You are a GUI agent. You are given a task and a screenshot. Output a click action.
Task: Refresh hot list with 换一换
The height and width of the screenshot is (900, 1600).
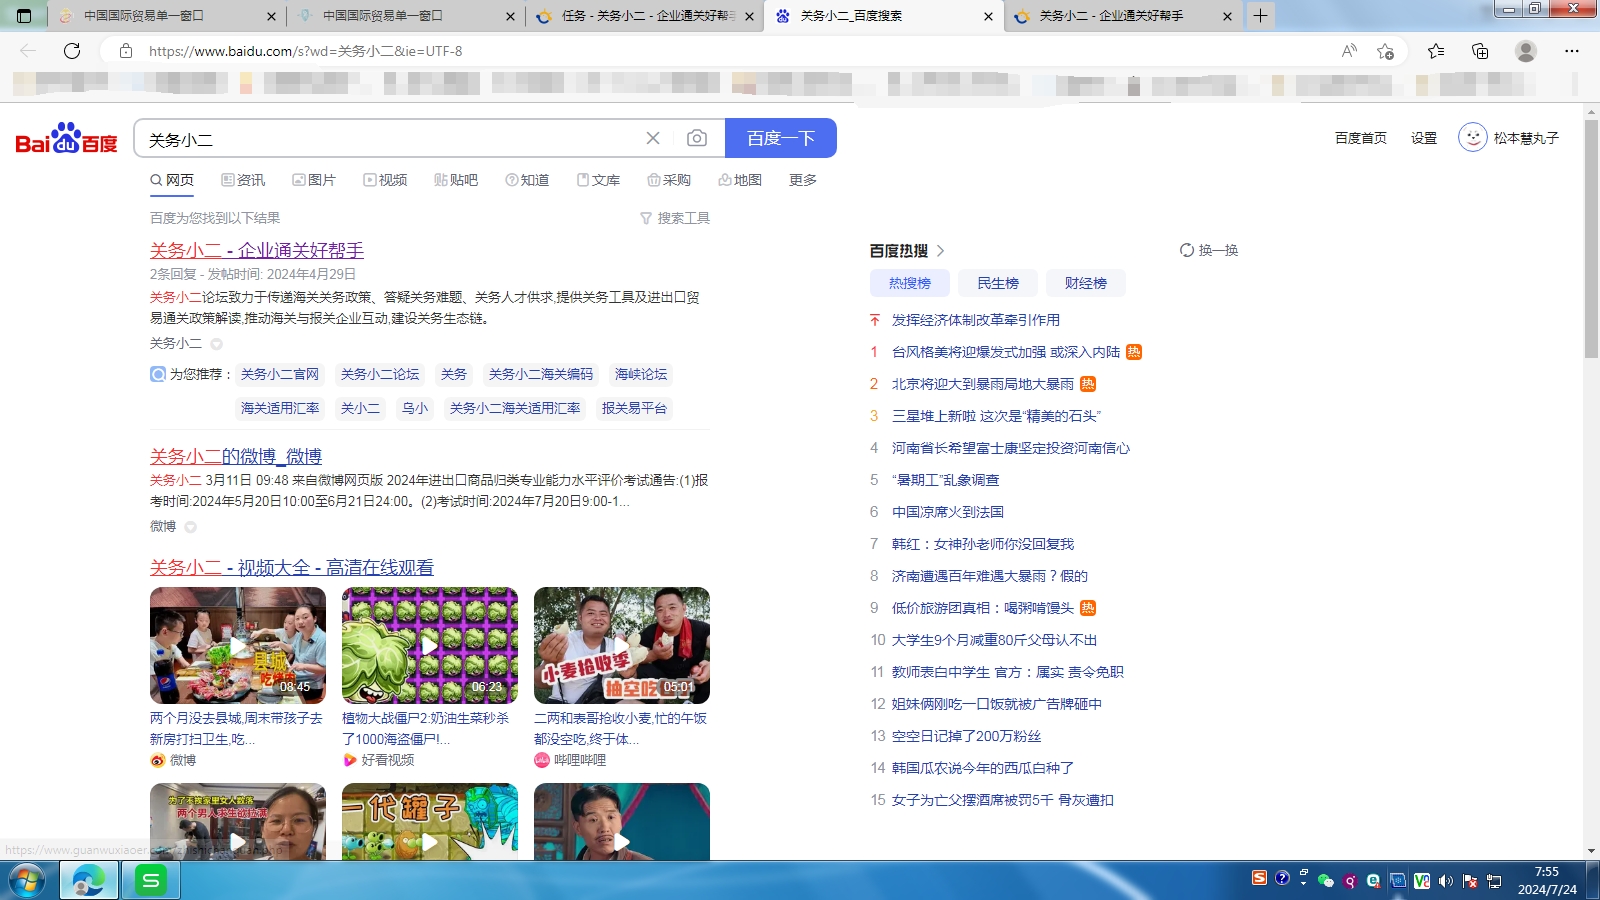[1209, 250]
